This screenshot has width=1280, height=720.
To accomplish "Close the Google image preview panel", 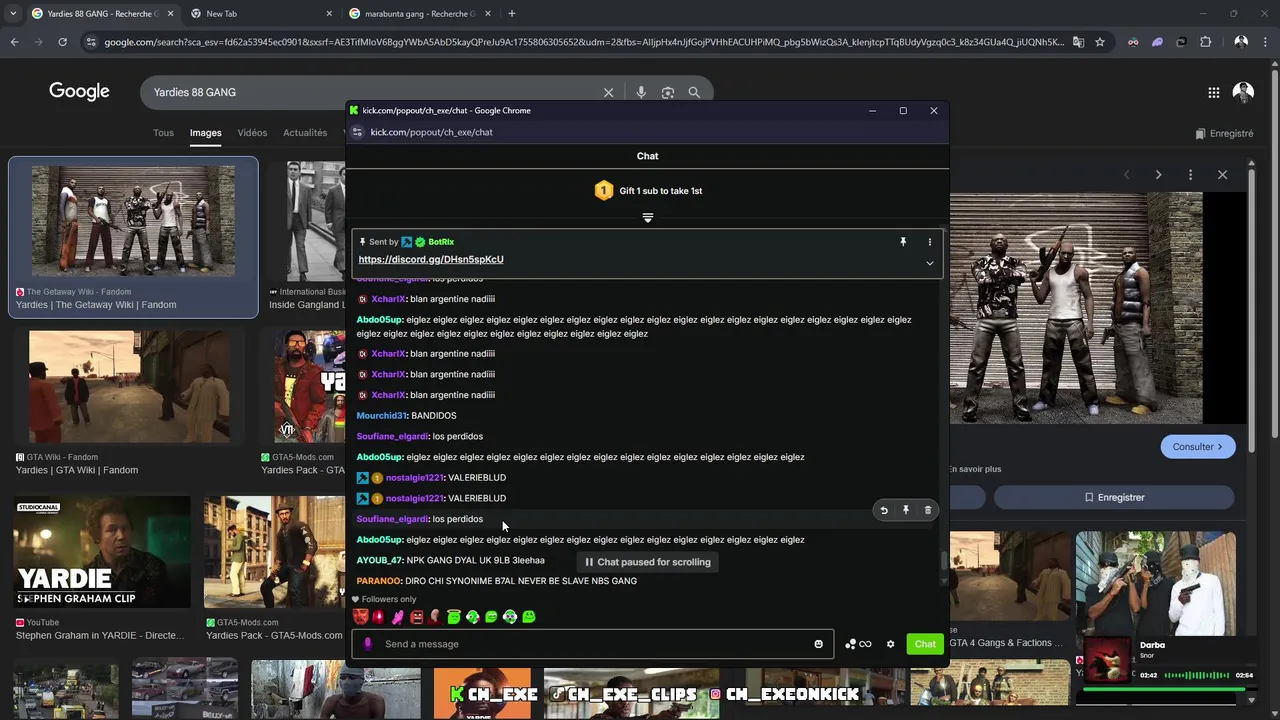I will point(1222,175).
